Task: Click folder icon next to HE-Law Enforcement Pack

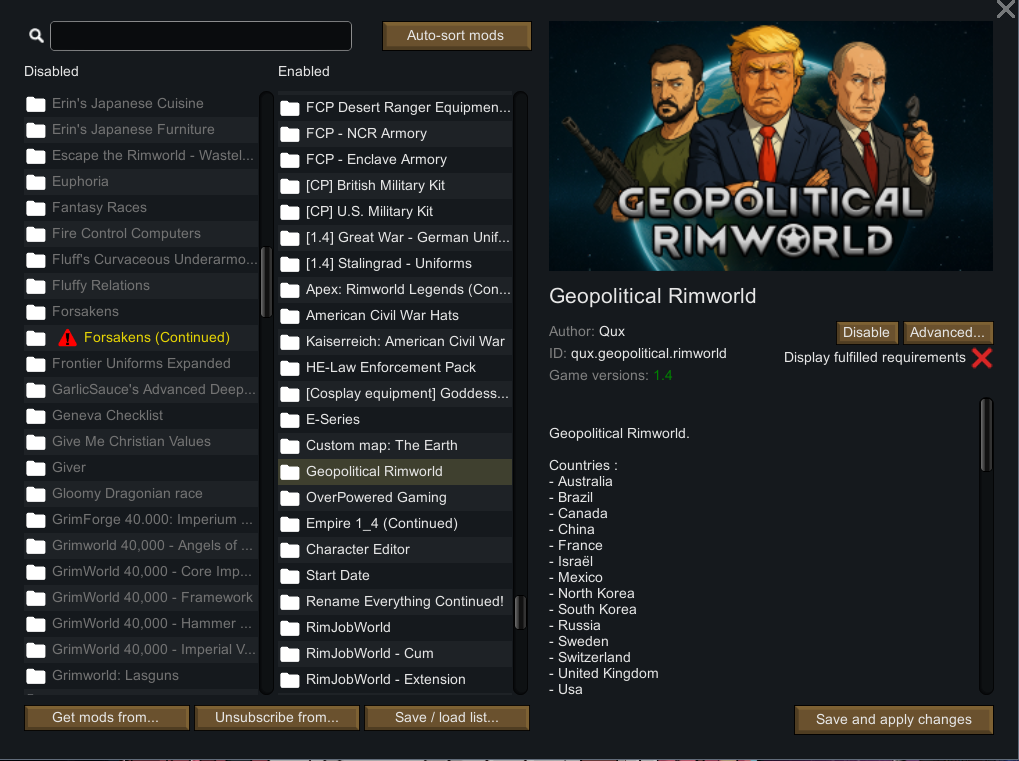Action: point(290,368)
